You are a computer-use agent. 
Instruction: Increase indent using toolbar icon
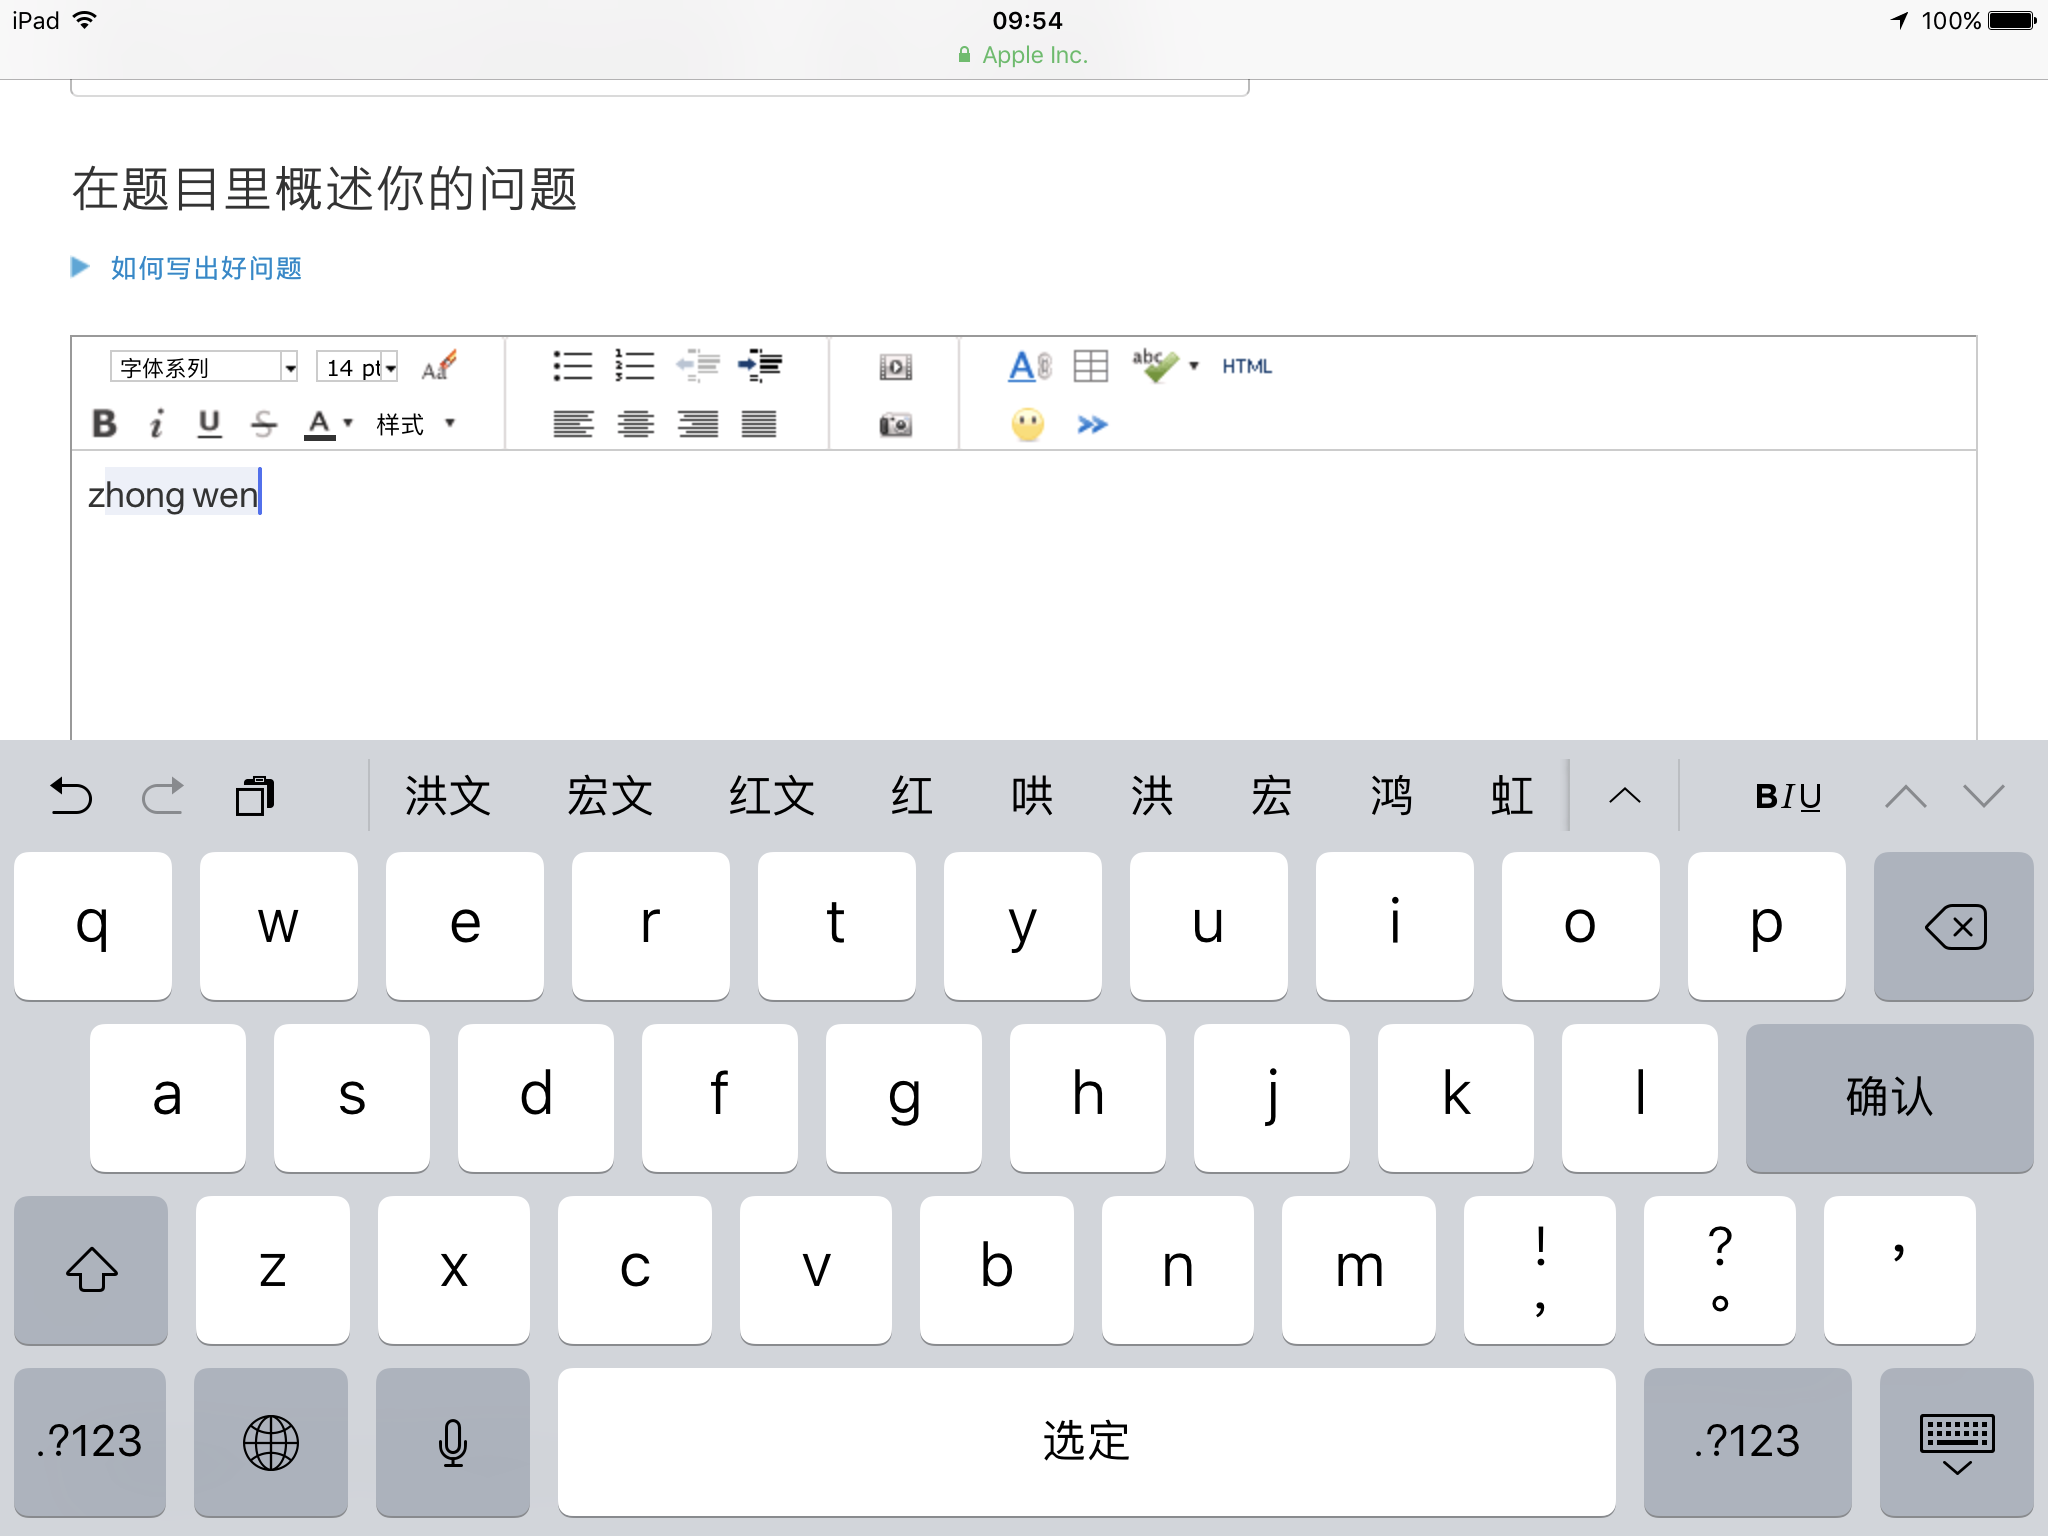(x=760, y=366)
